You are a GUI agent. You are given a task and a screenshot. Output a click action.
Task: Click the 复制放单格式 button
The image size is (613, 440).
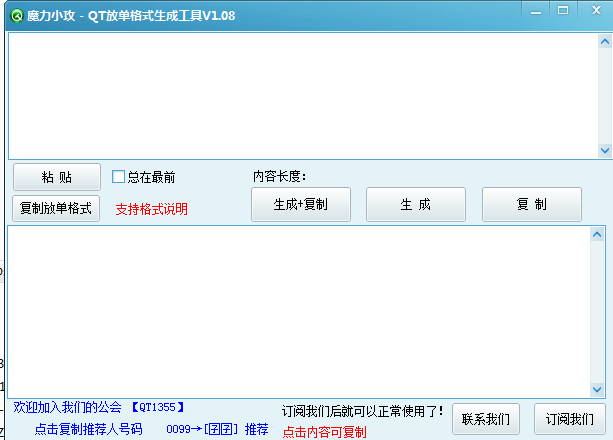click(56, 208)
